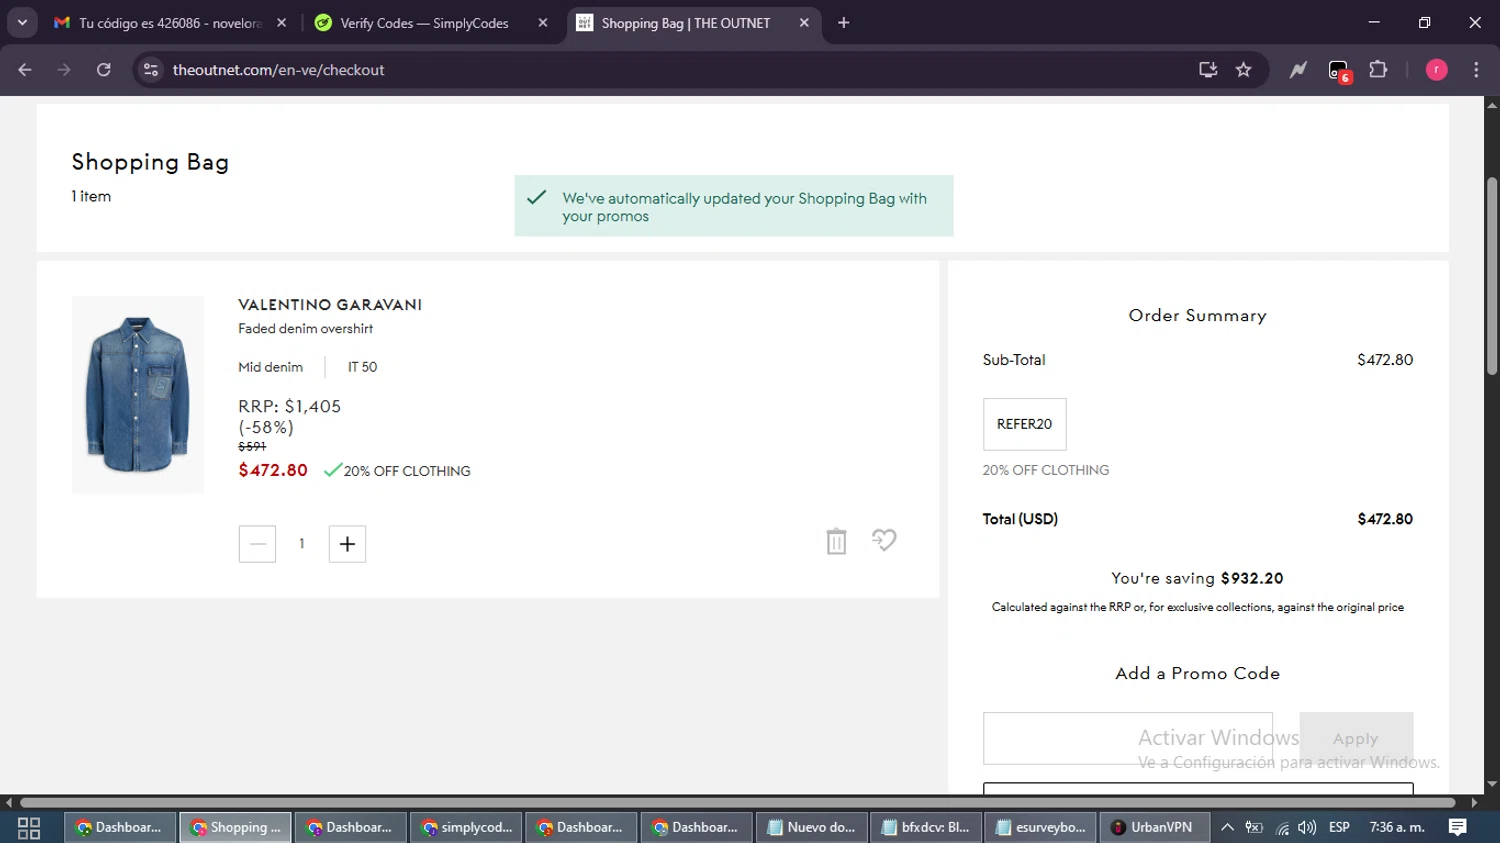Decrease quantity with minus button

(257, 544)
